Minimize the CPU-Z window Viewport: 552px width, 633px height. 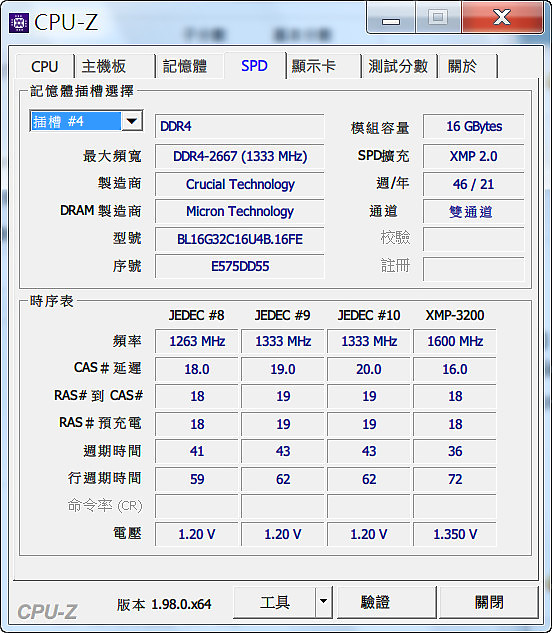(x=391, y=18)
